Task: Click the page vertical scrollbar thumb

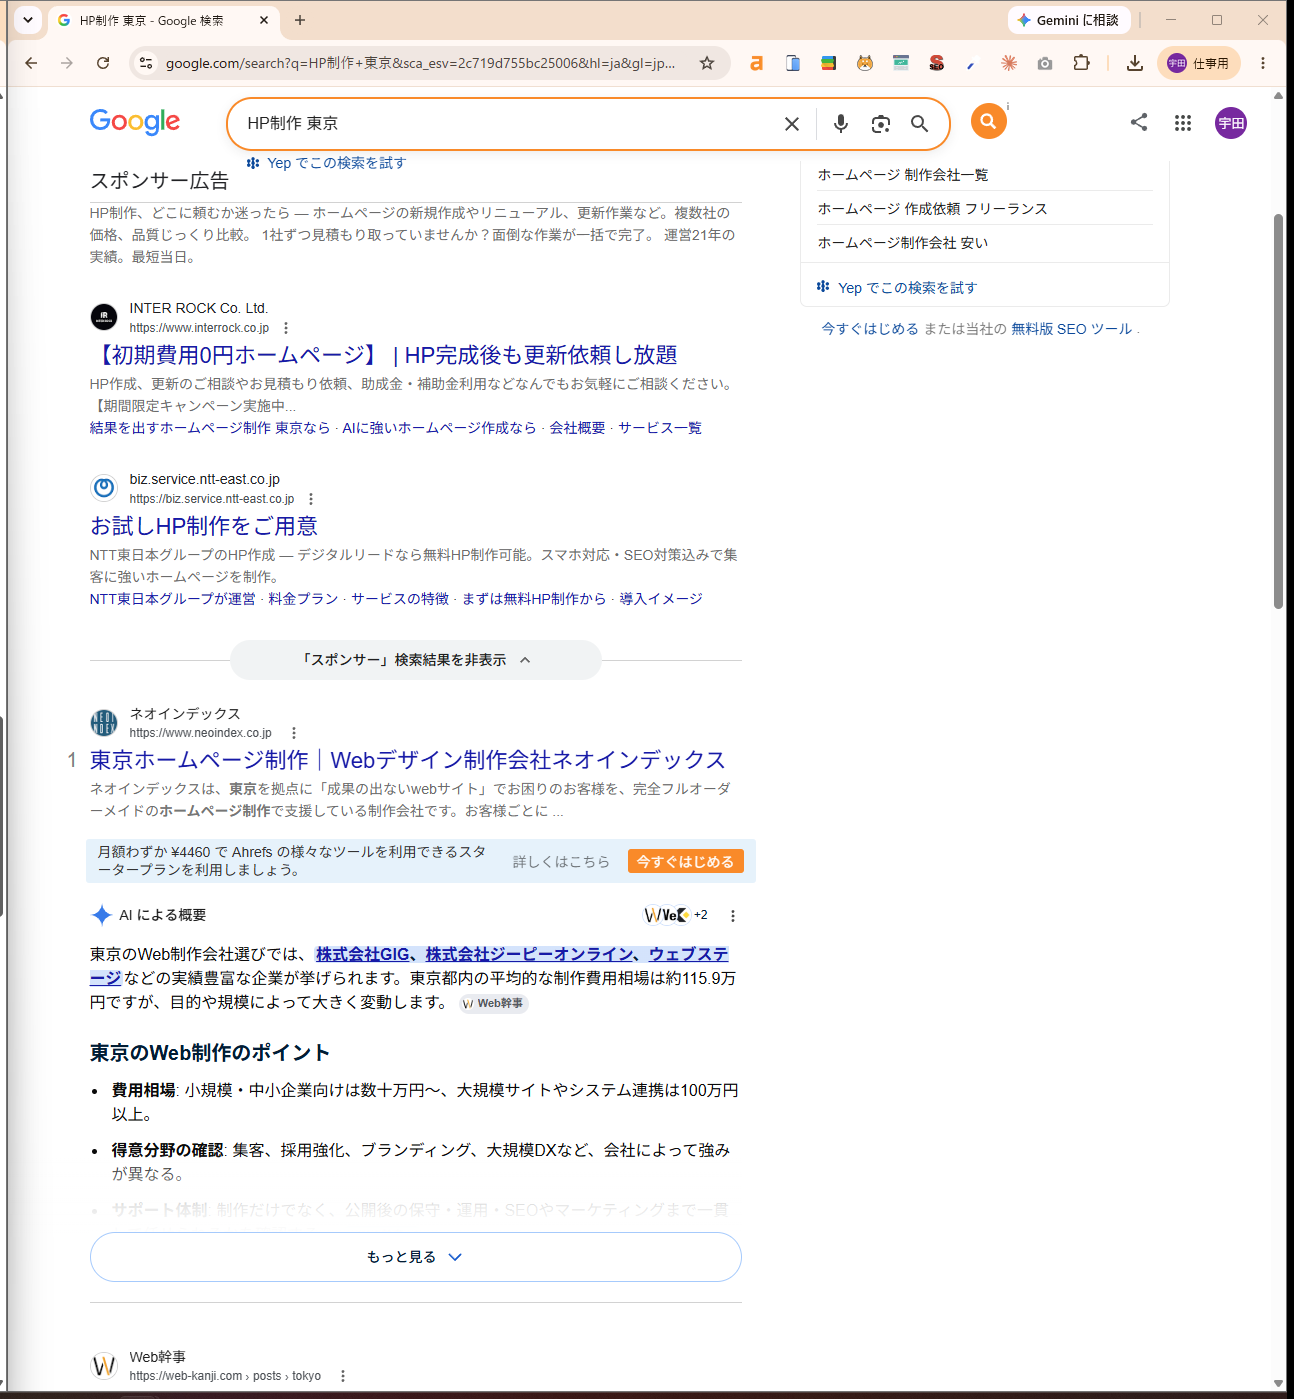Action: (x=1279, y=410)
